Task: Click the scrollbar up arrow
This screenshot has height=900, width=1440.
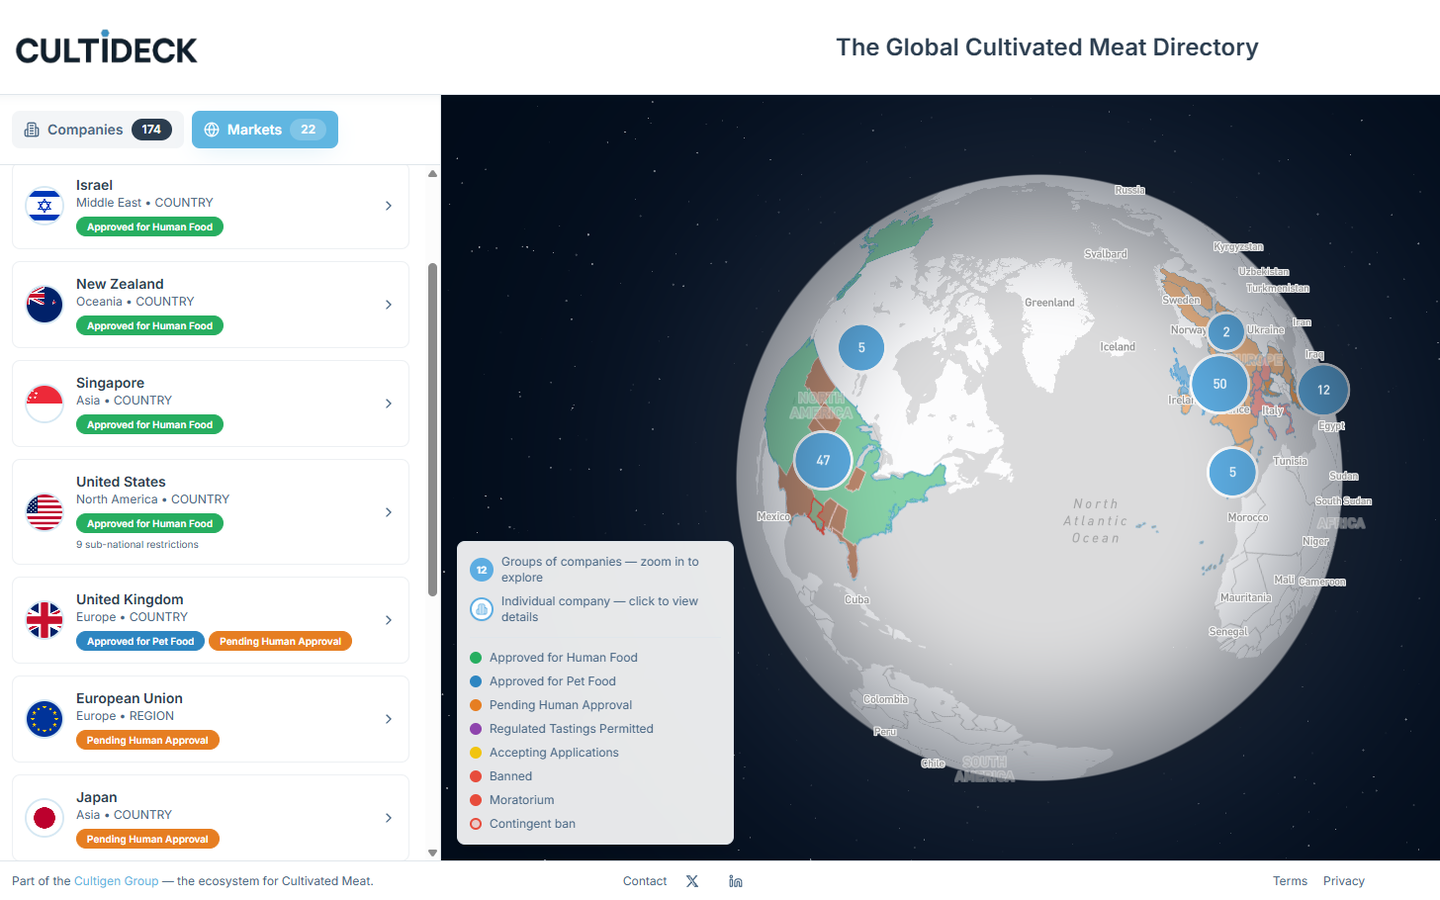Action: [x=432, y=174]
